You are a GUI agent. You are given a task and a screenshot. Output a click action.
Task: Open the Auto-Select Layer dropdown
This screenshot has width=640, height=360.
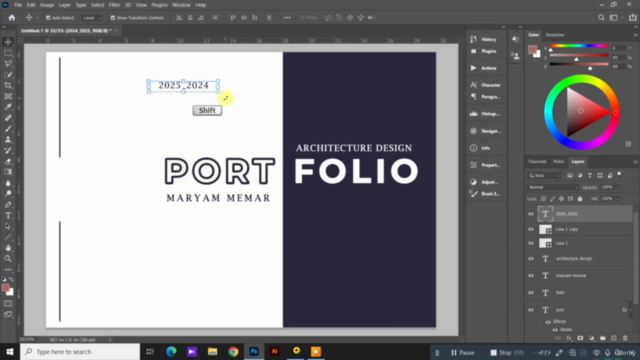coord(92,18)
